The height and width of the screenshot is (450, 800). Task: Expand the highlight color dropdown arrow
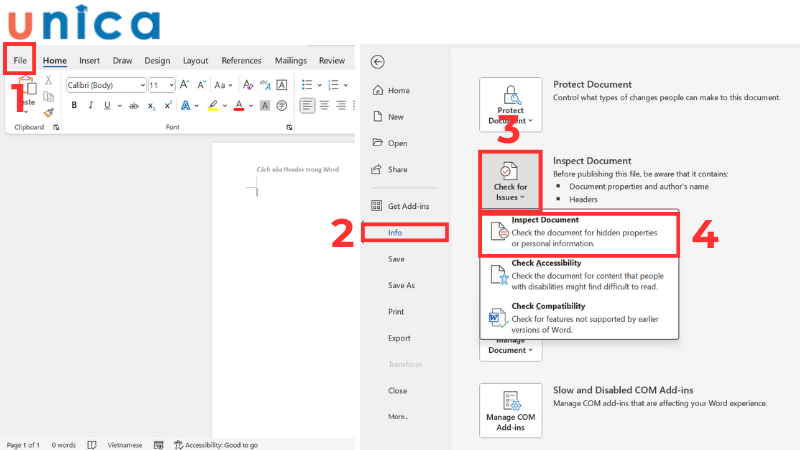click(x=224, y=106)
